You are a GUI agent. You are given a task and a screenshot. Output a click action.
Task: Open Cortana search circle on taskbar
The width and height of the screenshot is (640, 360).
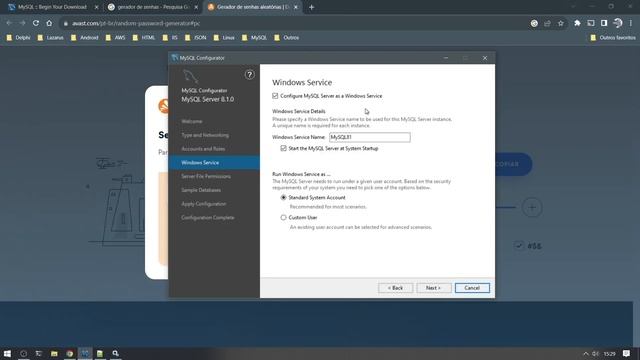coord(23,353)
